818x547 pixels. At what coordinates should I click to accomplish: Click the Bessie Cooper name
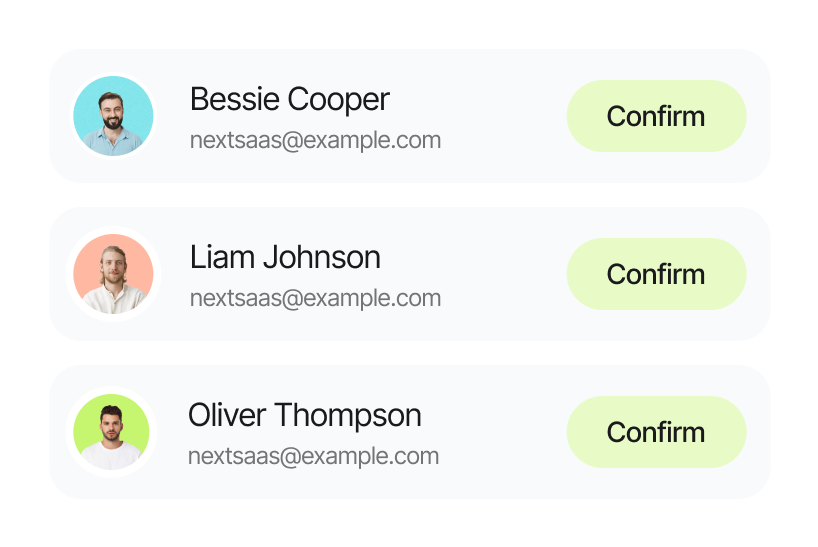tap(289, 99)
